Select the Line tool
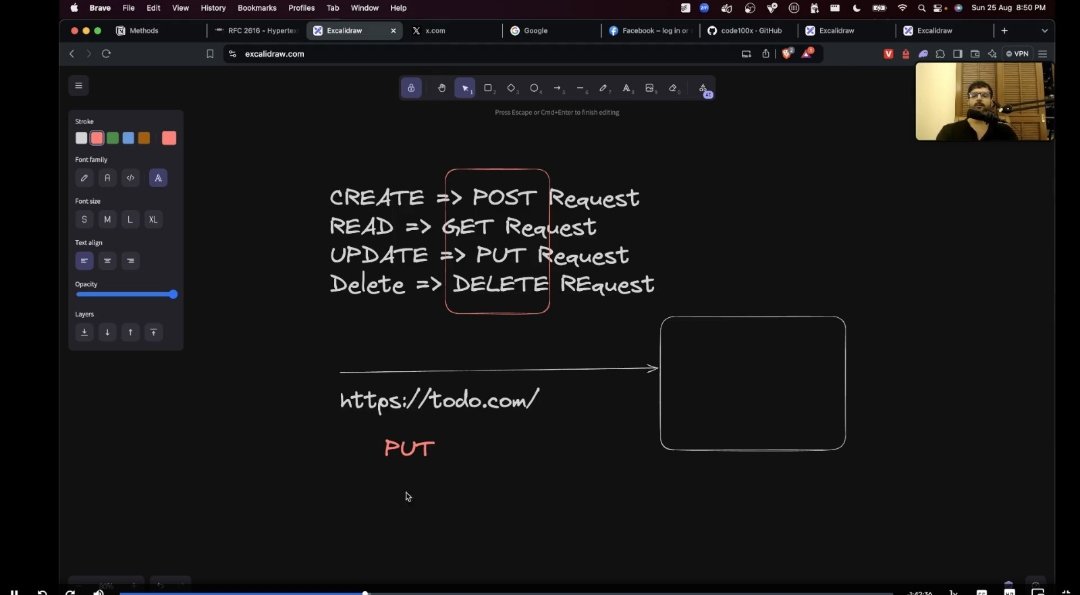1080x595 pixels. [581, 88]
